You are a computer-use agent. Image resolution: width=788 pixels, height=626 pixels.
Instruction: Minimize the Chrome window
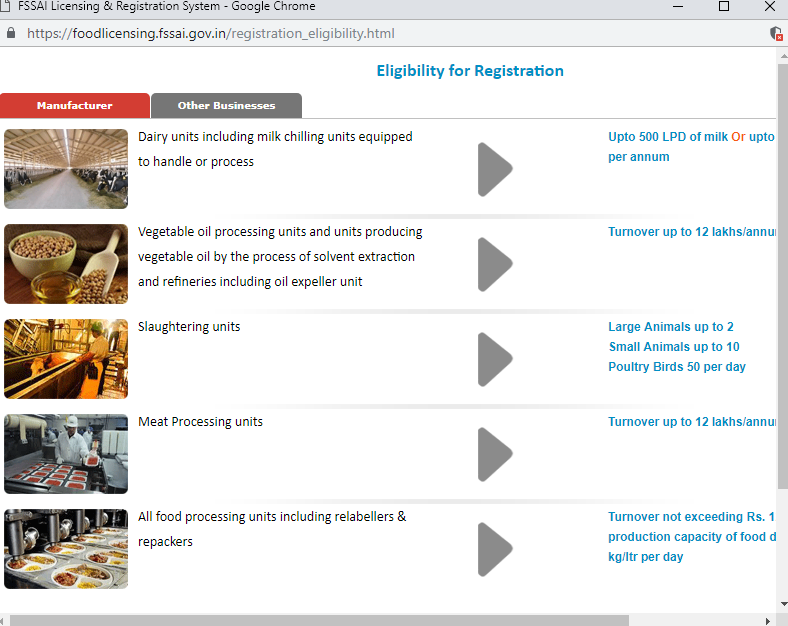(x=678, y=7)
